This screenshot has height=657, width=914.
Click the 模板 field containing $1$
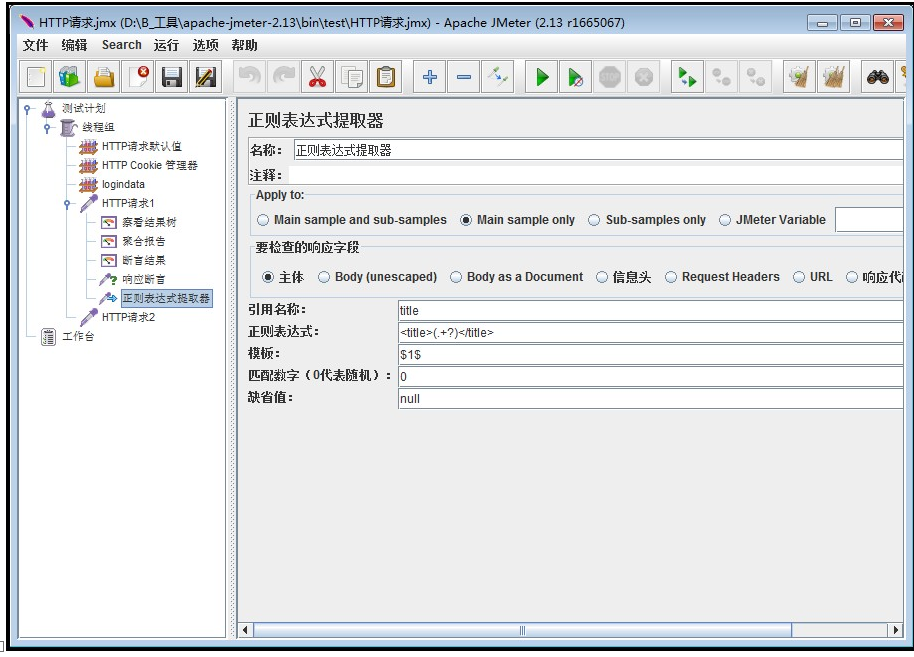651,354
